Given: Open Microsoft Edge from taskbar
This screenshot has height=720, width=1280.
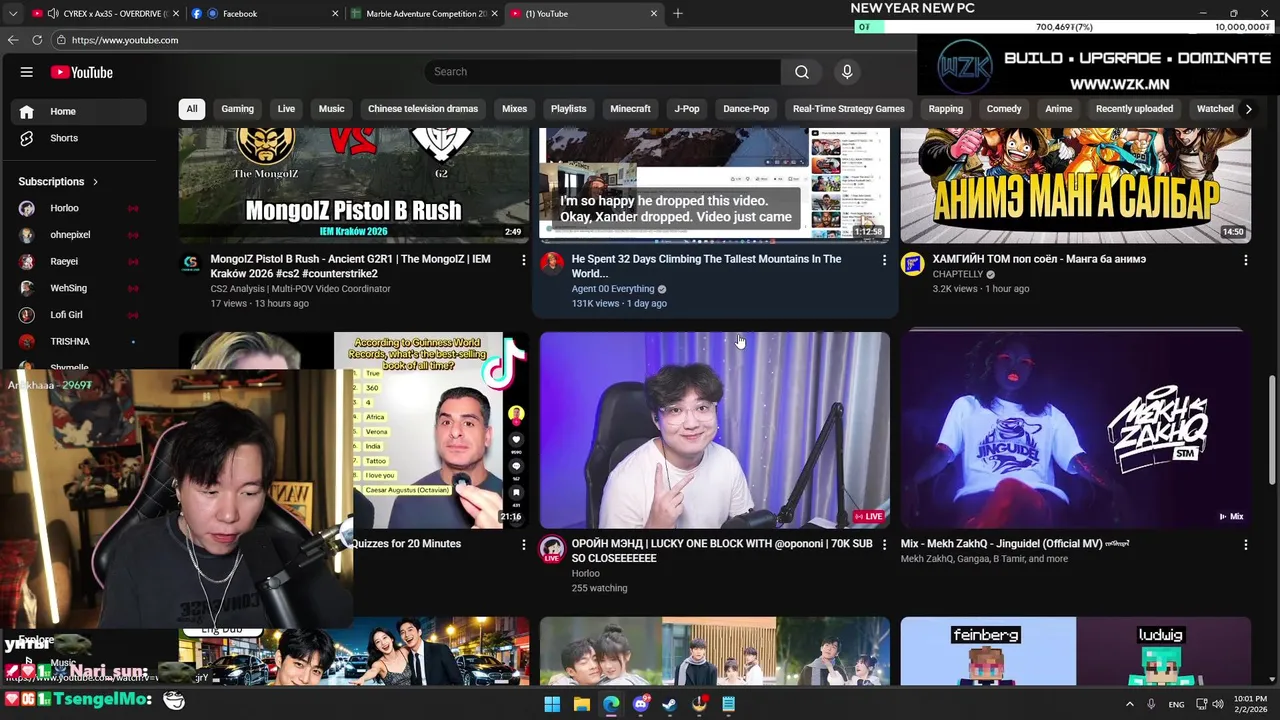Looking at the screenshot, I should (611, 704).
